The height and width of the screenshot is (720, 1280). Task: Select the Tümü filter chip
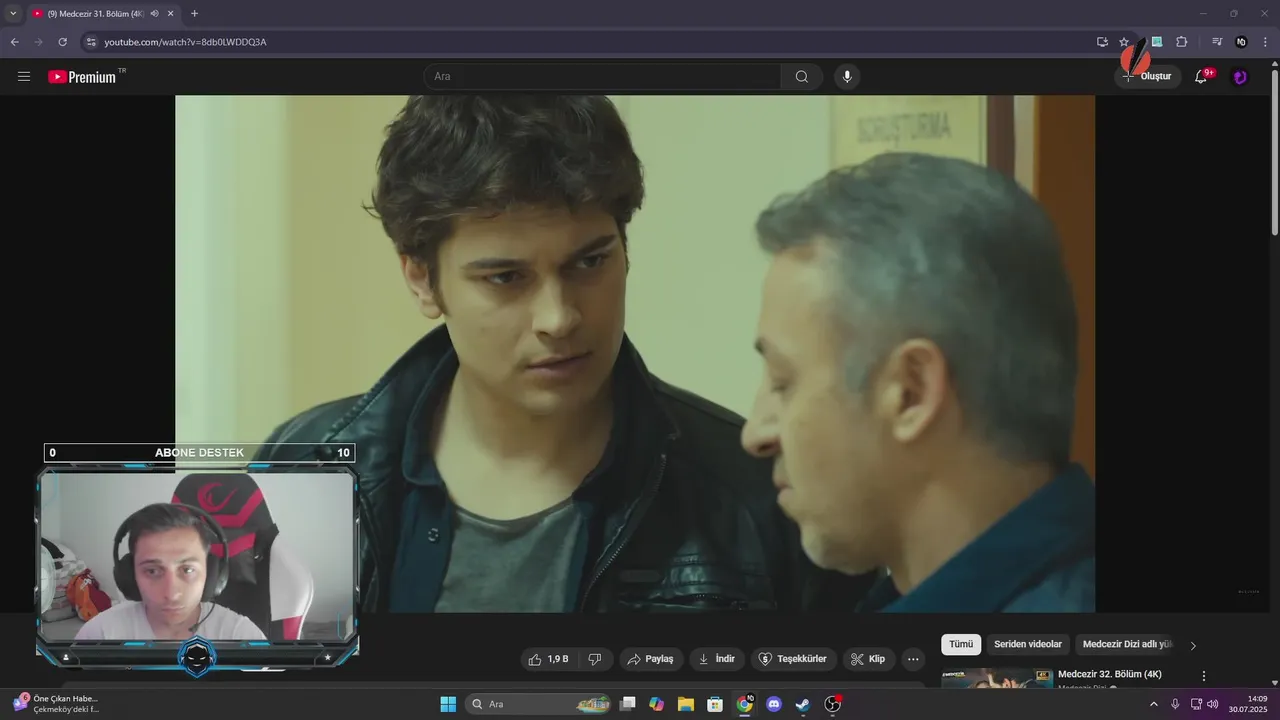click(961, 645)
